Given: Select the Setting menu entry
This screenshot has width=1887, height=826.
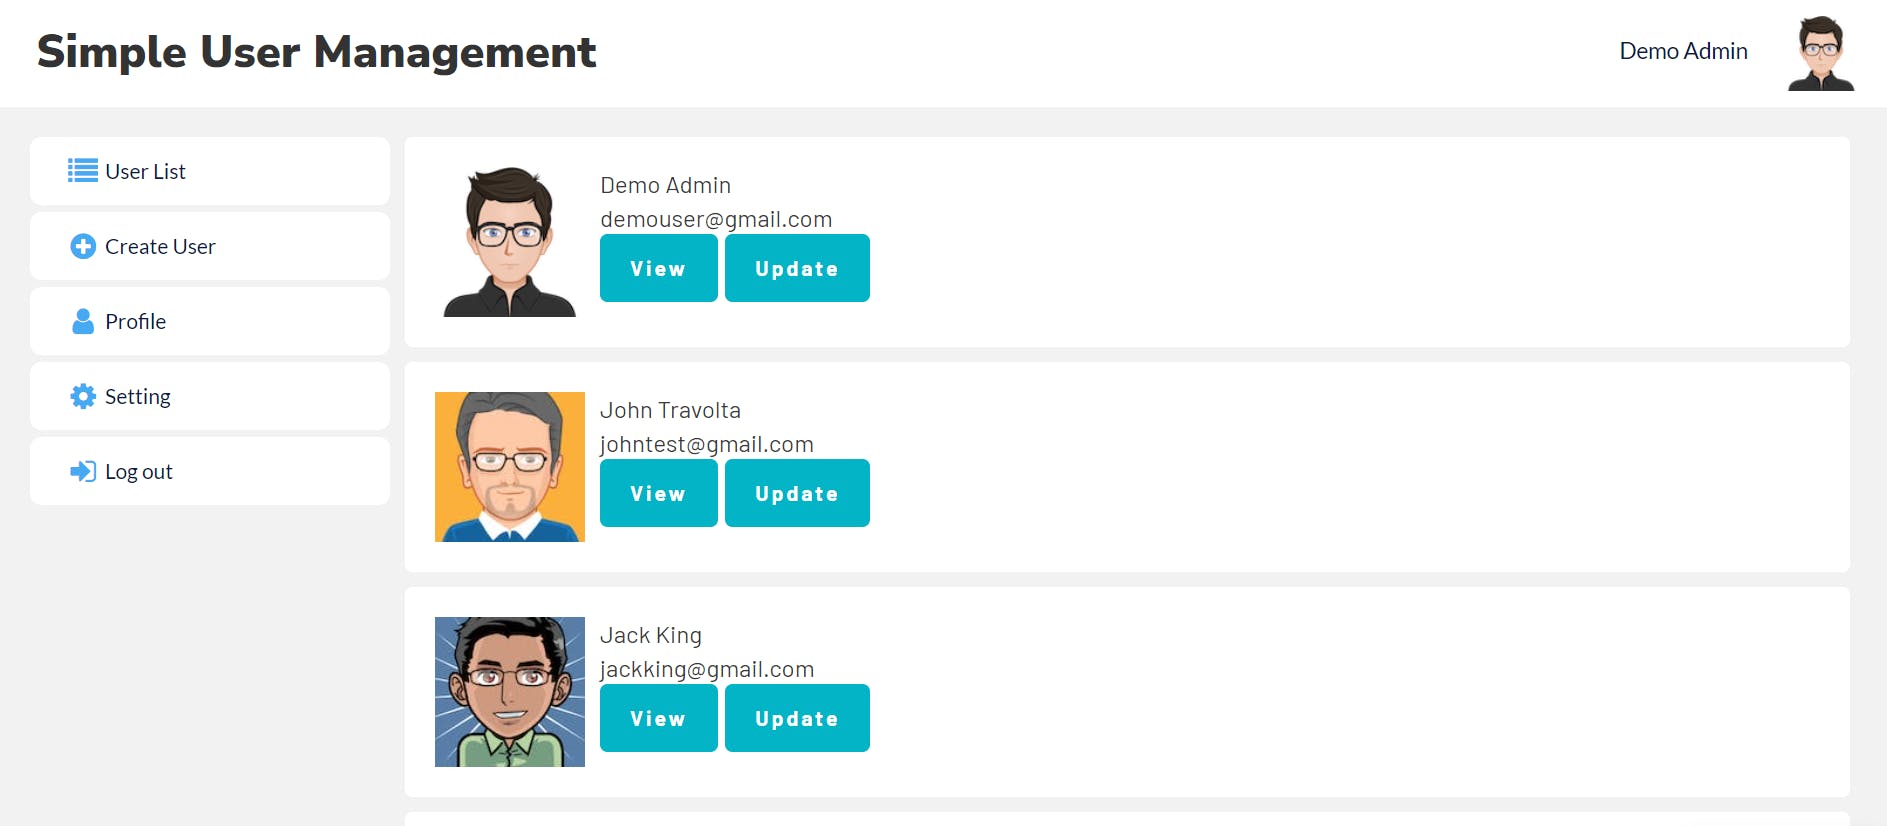Looking at the screenshot, I should (210, 396).
